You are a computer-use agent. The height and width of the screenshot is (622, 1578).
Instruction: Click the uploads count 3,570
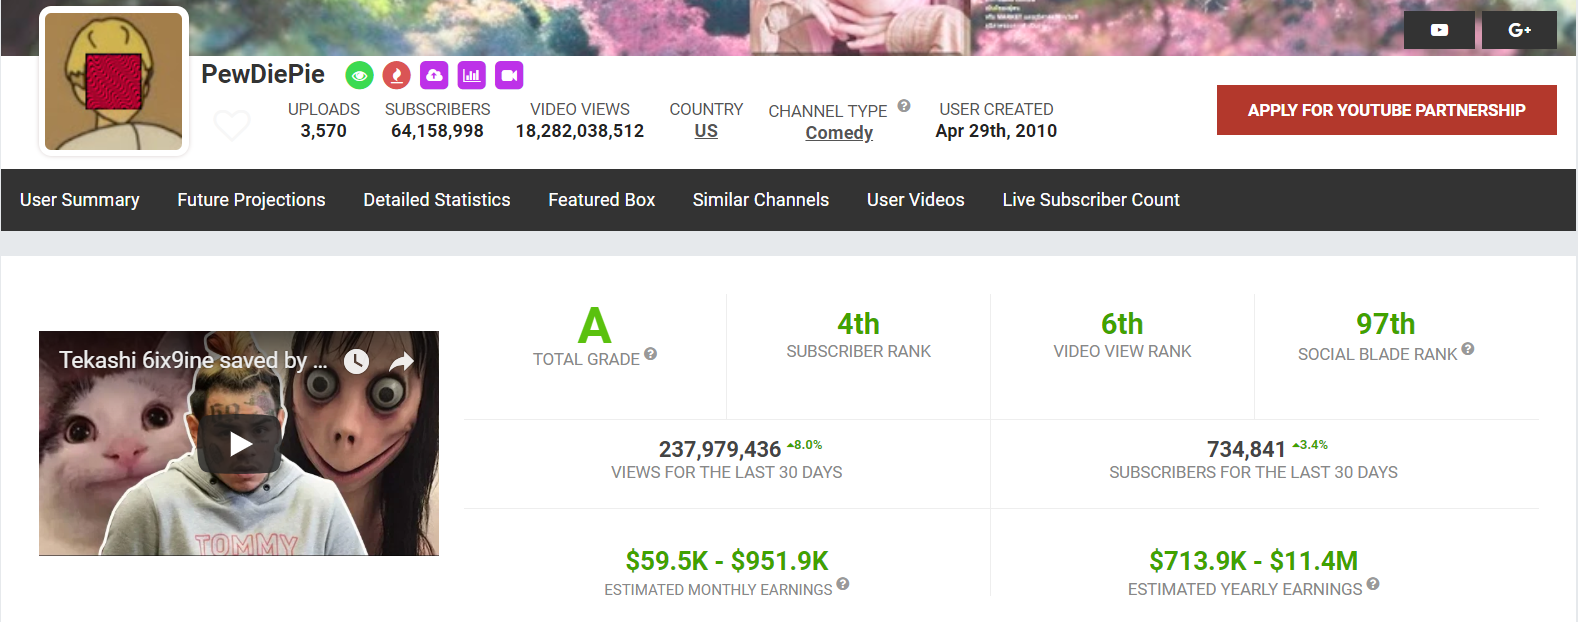click(x=324, y=131)
